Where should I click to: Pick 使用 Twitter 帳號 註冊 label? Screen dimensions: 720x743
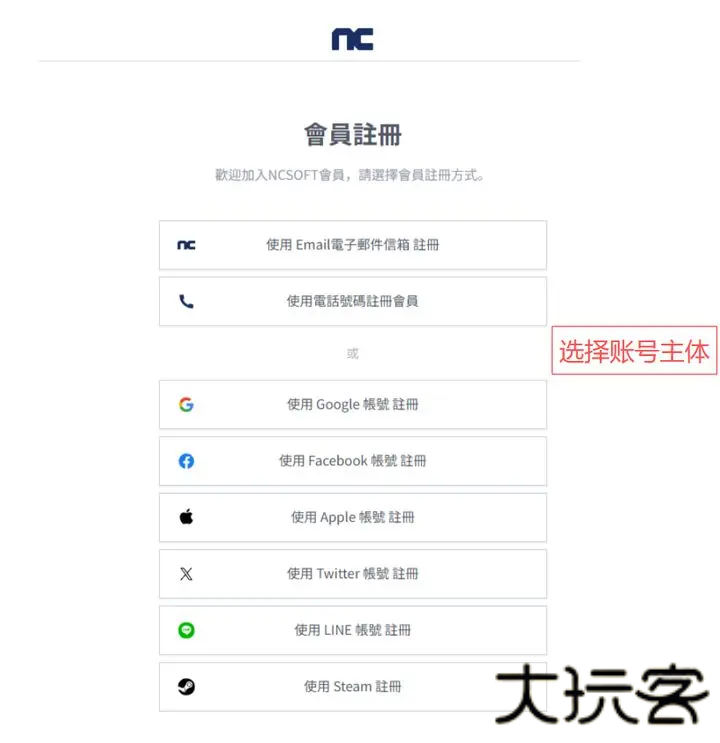(x=352, y=574)
